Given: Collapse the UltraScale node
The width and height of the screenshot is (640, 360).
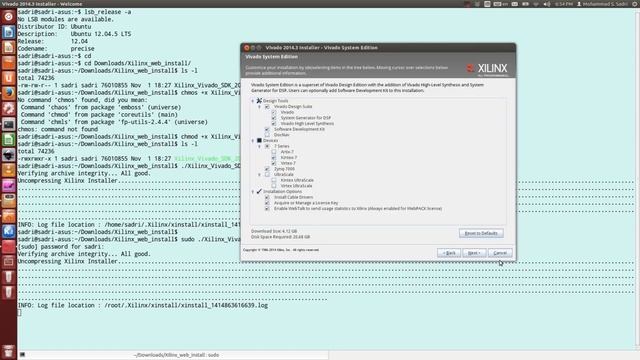Looking at the screenshot, I should (x=260, y=174).
